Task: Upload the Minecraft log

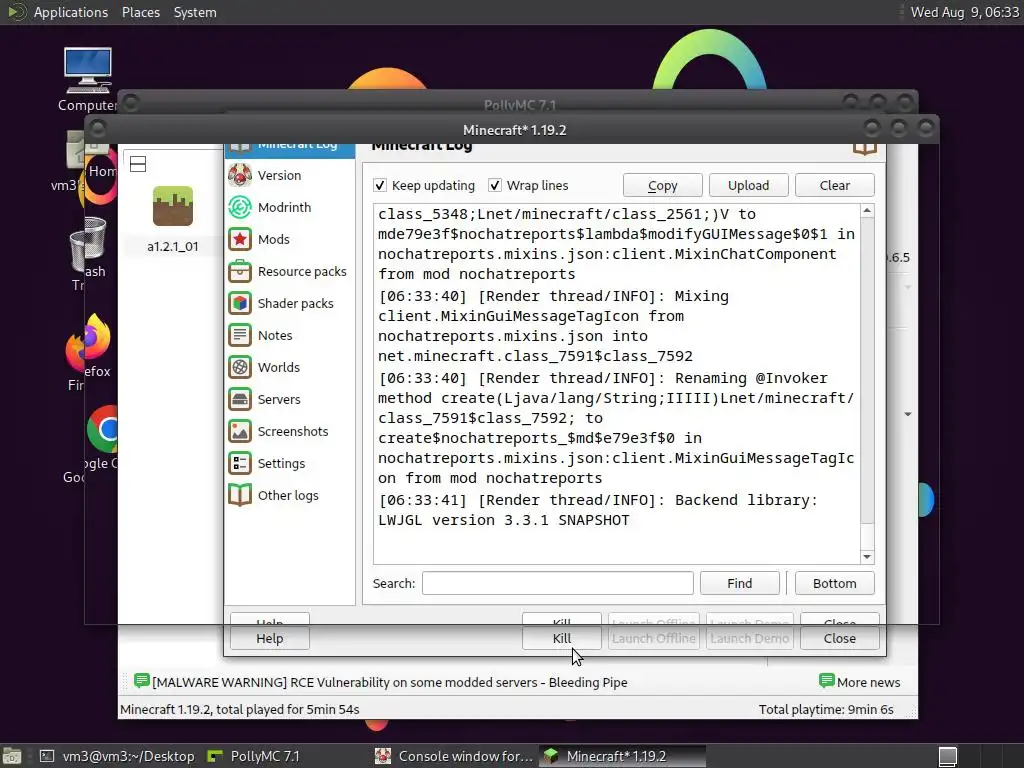Action: tap(748, 185)
